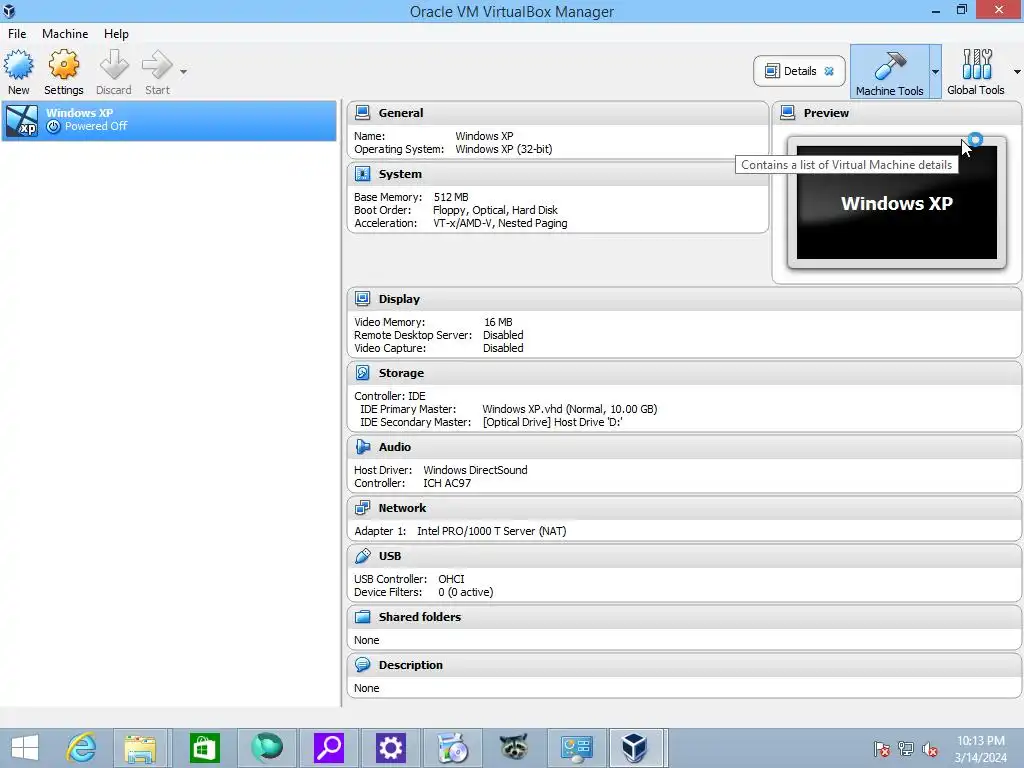This screenshot has width=1024, height=768.
Task: Open the Help menu
Action: tap(116, 33)
